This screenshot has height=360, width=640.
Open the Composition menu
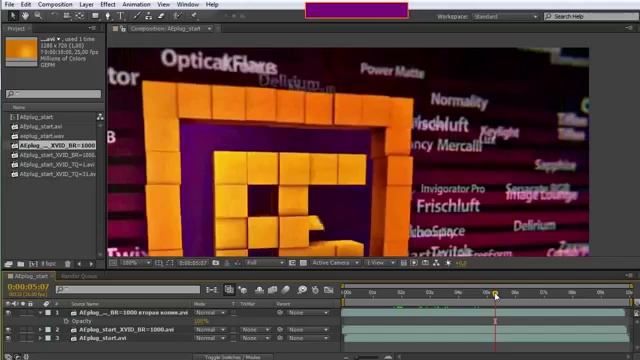tap(55, 4)
